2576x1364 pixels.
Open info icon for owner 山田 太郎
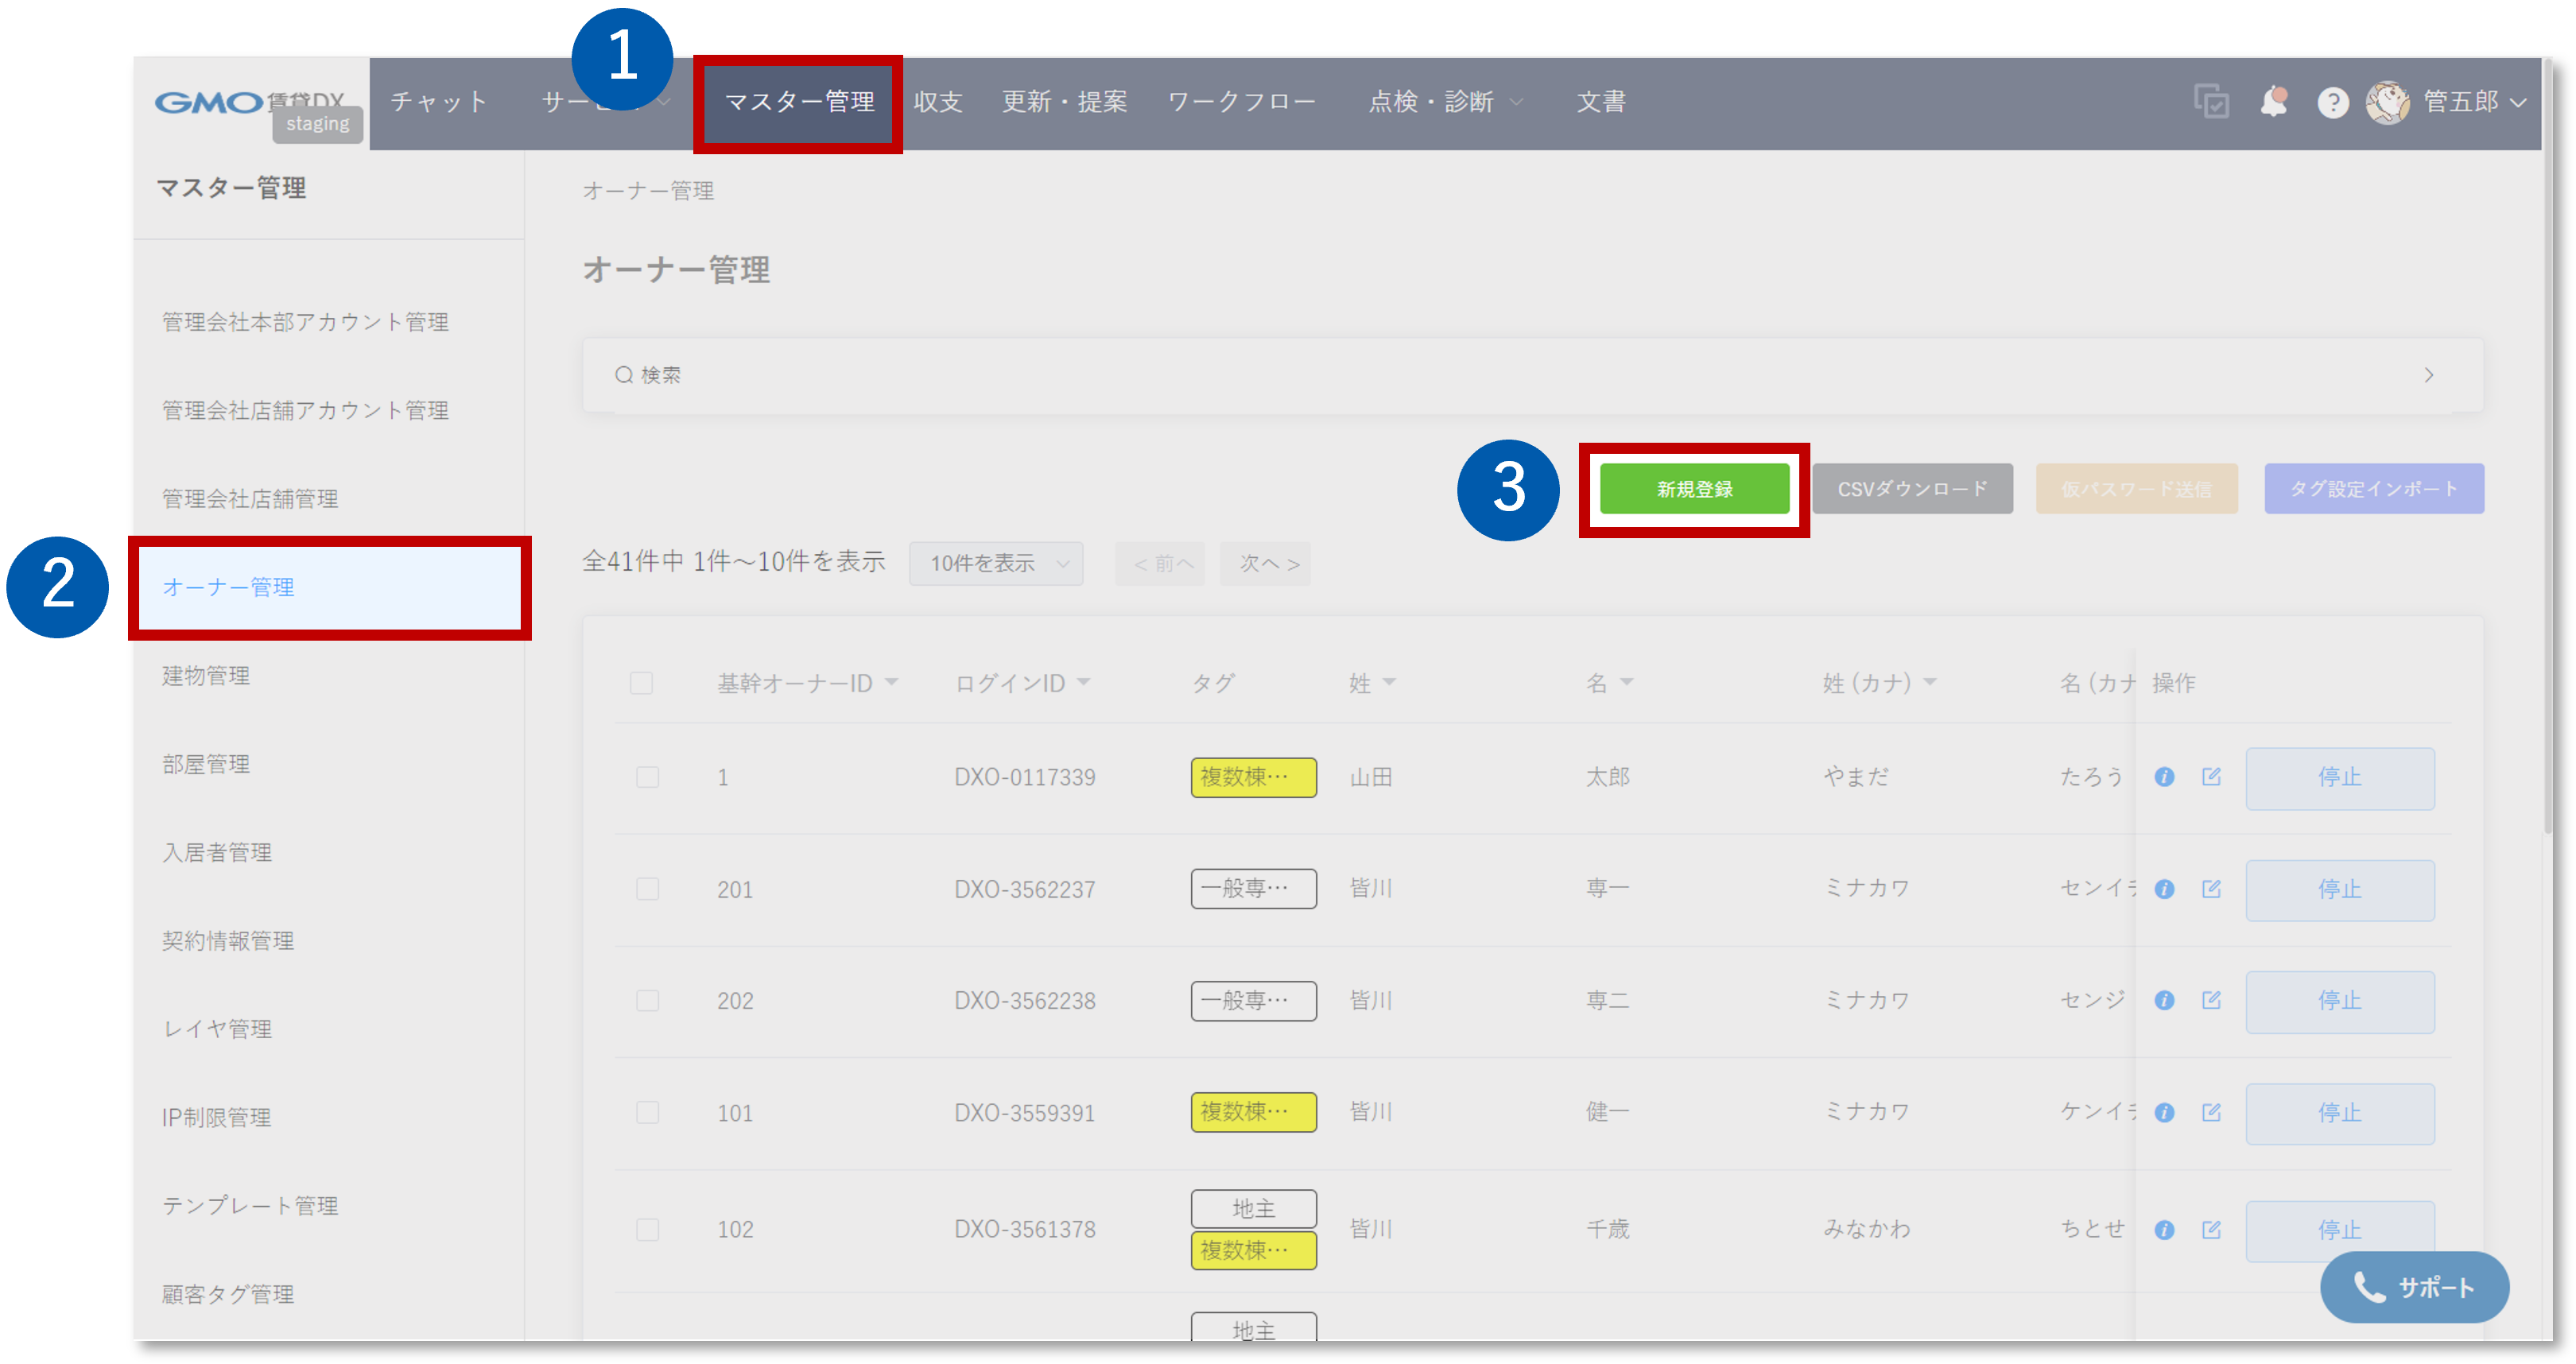coord(2164,777)
